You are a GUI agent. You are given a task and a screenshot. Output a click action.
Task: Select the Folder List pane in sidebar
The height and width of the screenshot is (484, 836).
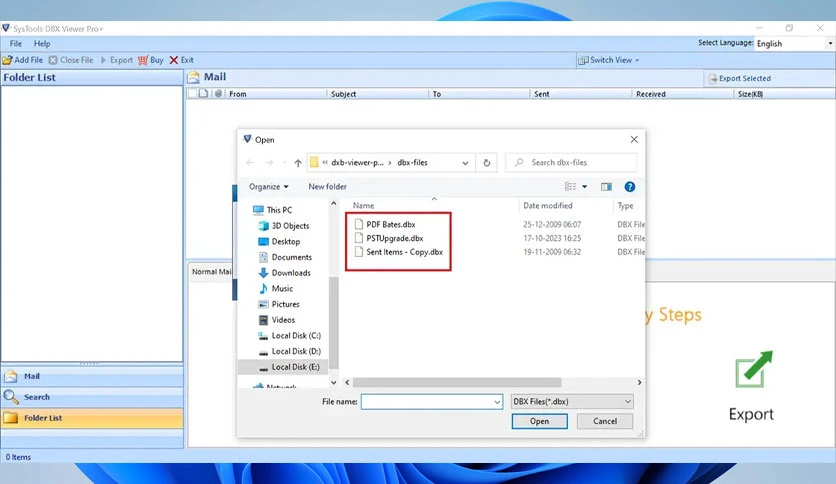coord(92,418)
